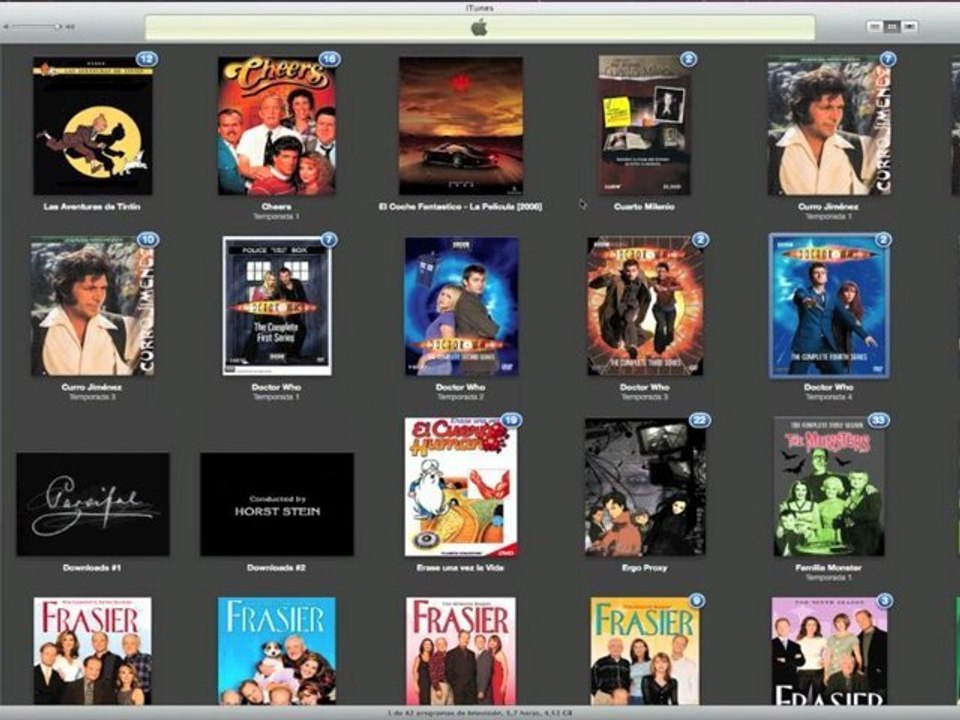960x720 pixels.
Task: Click the 'Downloads #1' label
Action: 92,568
